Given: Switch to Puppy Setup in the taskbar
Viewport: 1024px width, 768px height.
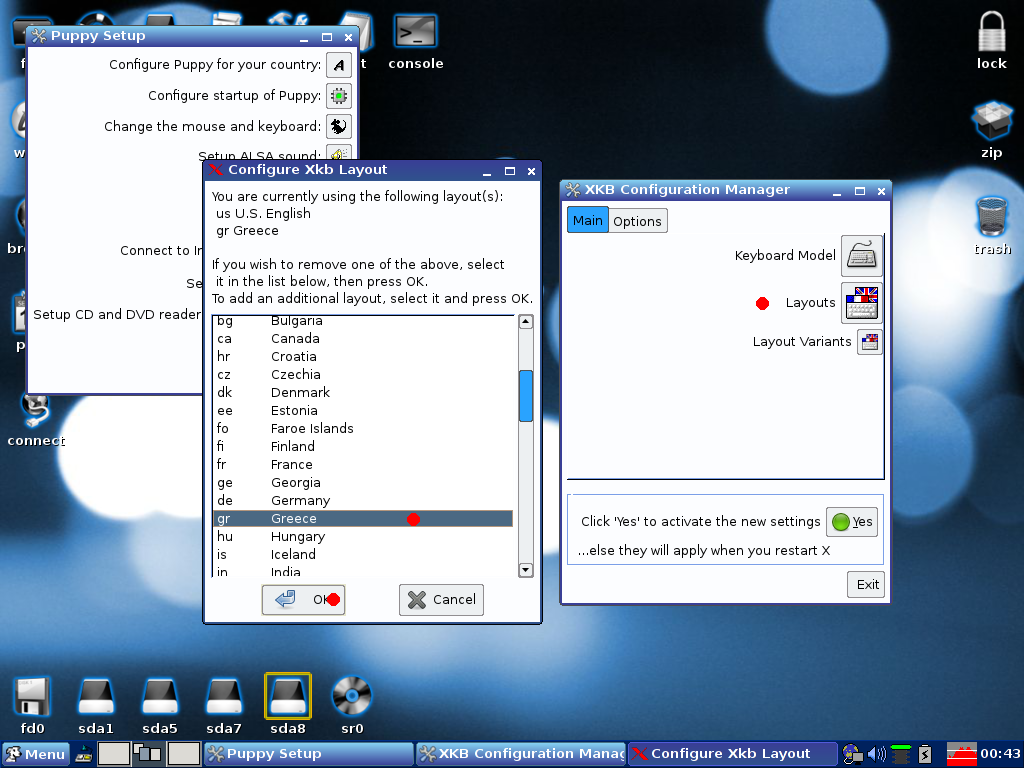Looking at the screenshot, I should tap(309, 754).
